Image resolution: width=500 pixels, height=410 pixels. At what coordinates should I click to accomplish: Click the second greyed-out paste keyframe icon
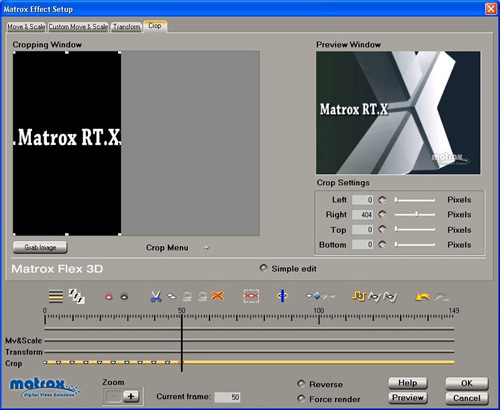[x=202, y=296]
